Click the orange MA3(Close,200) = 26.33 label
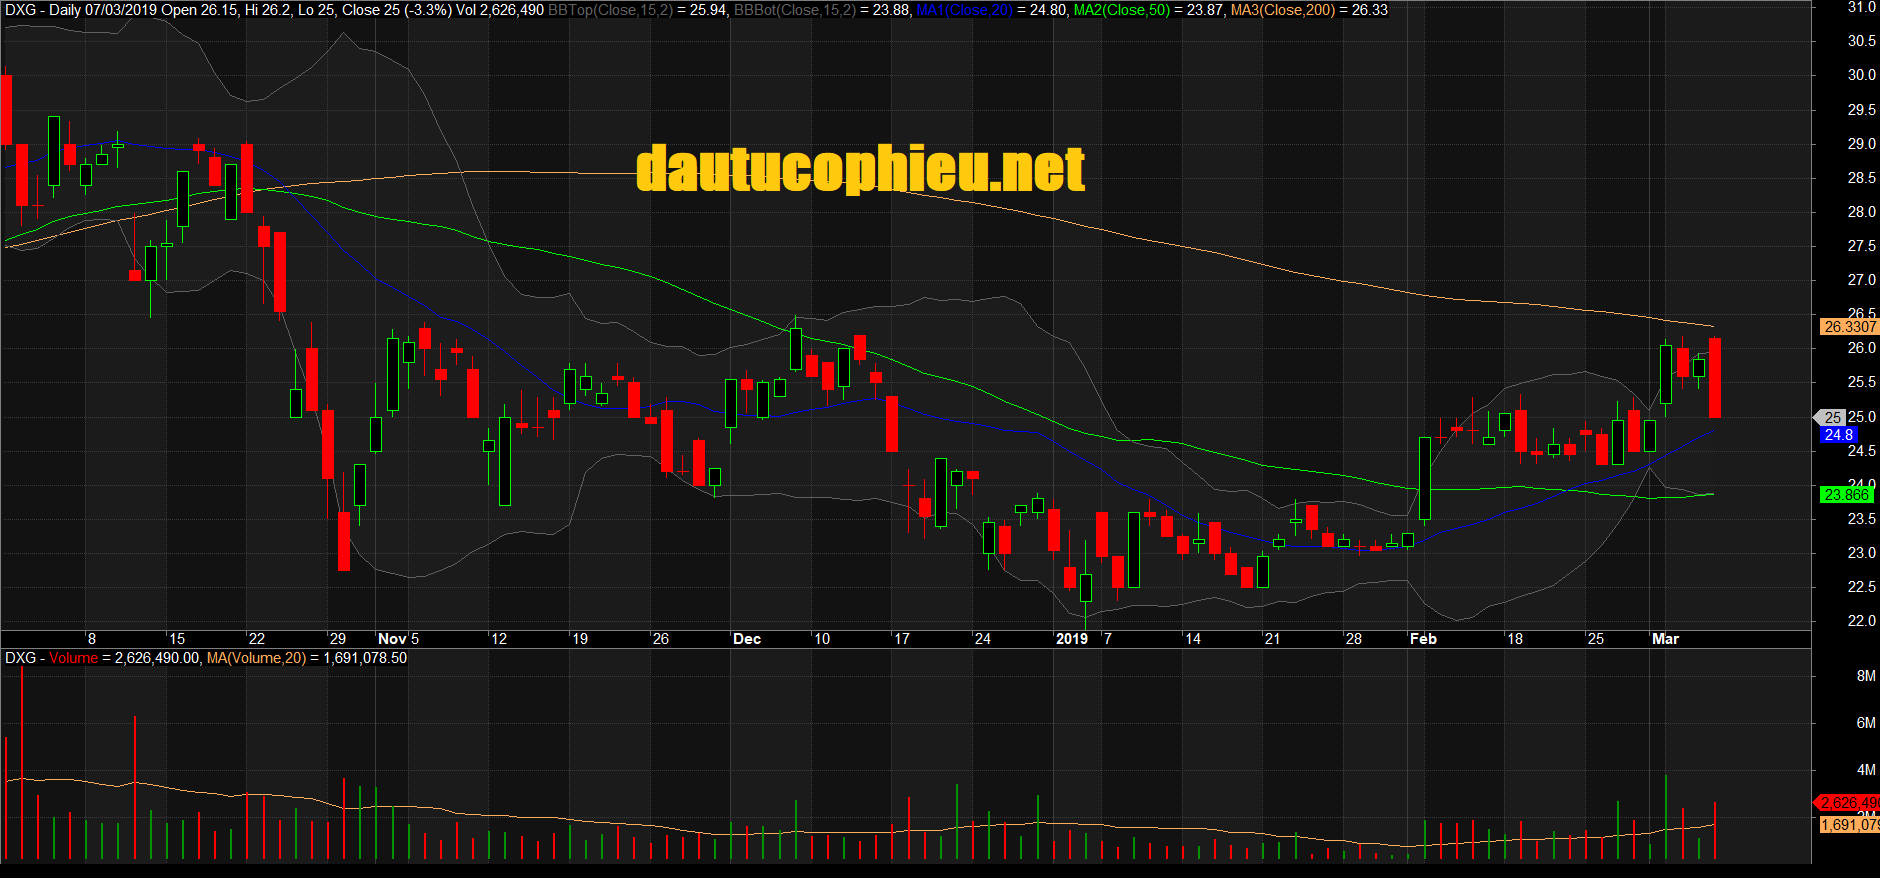Viewport: 1880px width, 878px height. (x=1309, y=10)
